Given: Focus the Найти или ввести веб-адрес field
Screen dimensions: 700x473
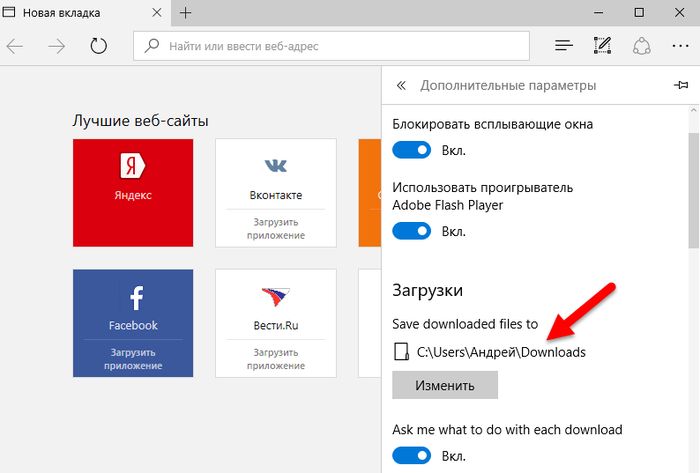Looking at the screenshot, I should (331, 46).
